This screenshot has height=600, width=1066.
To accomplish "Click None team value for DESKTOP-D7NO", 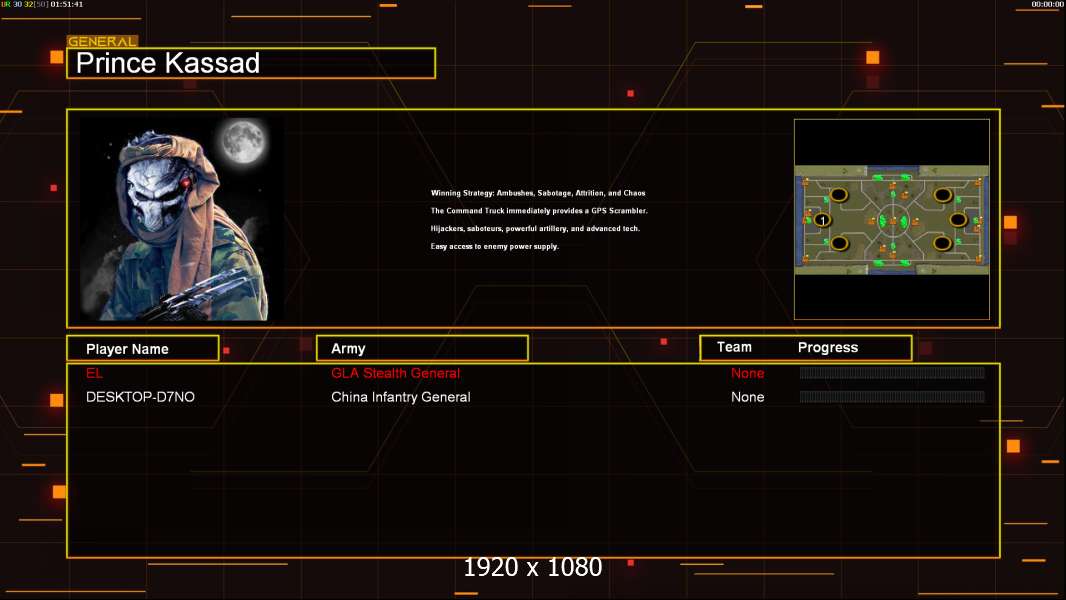I will coord(747,397).
